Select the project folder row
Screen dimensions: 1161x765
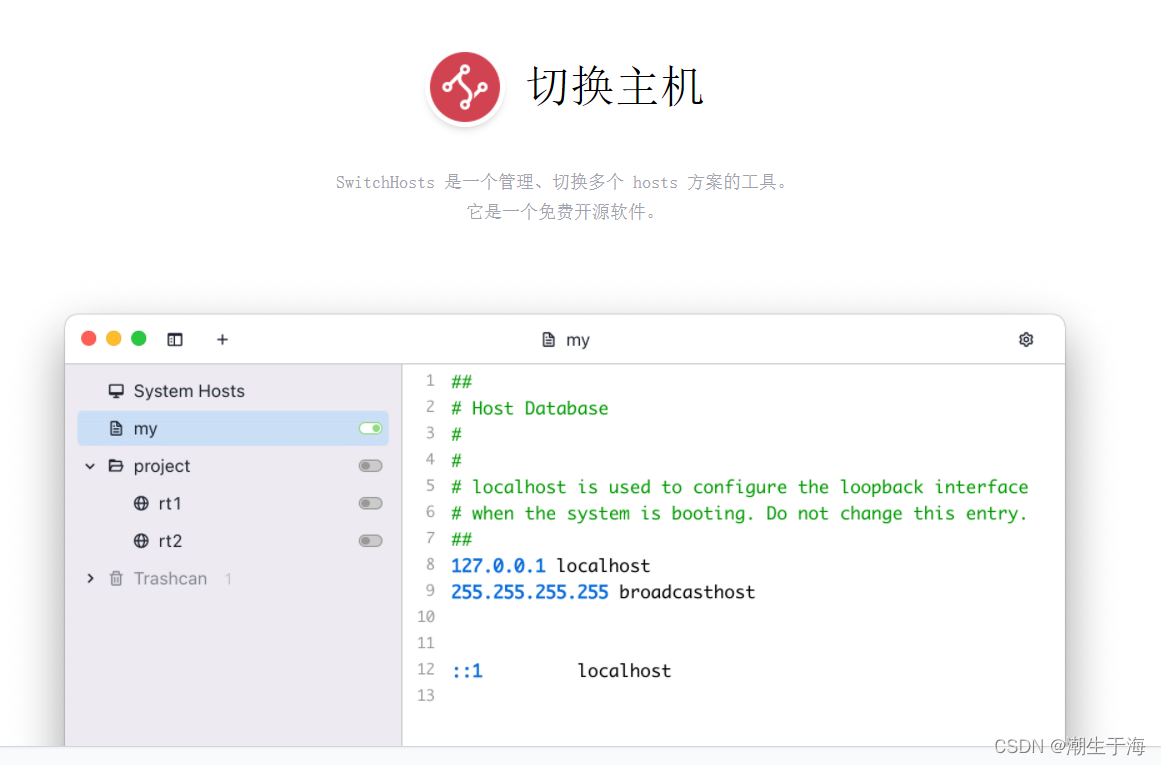click(x=233, y=466)
